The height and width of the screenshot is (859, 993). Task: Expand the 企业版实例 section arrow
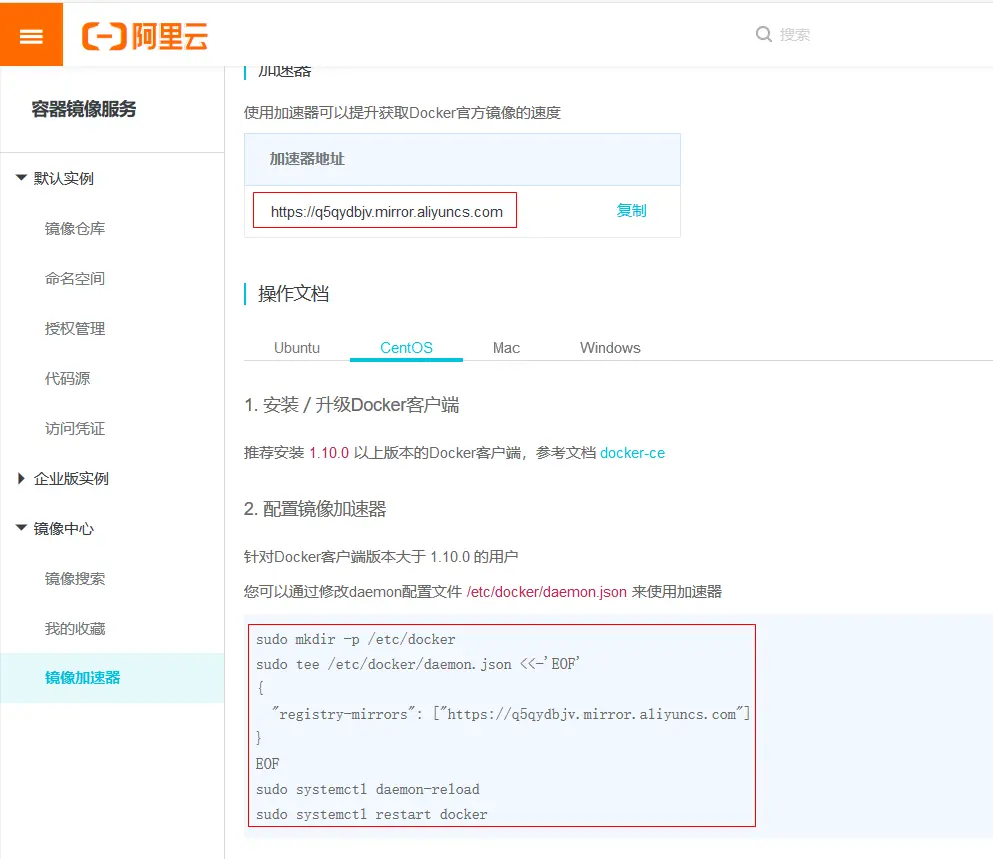coord(21,478)
